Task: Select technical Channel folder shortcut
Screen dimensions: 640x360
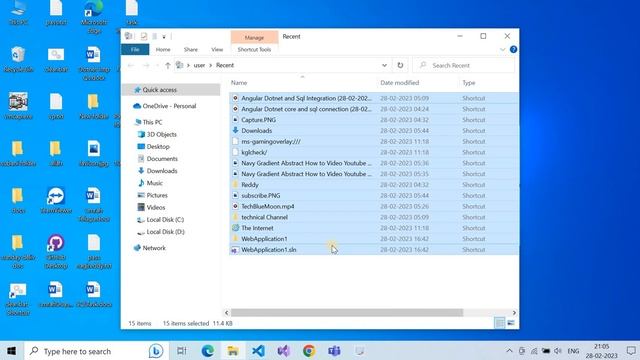Action: click(374, 217)
